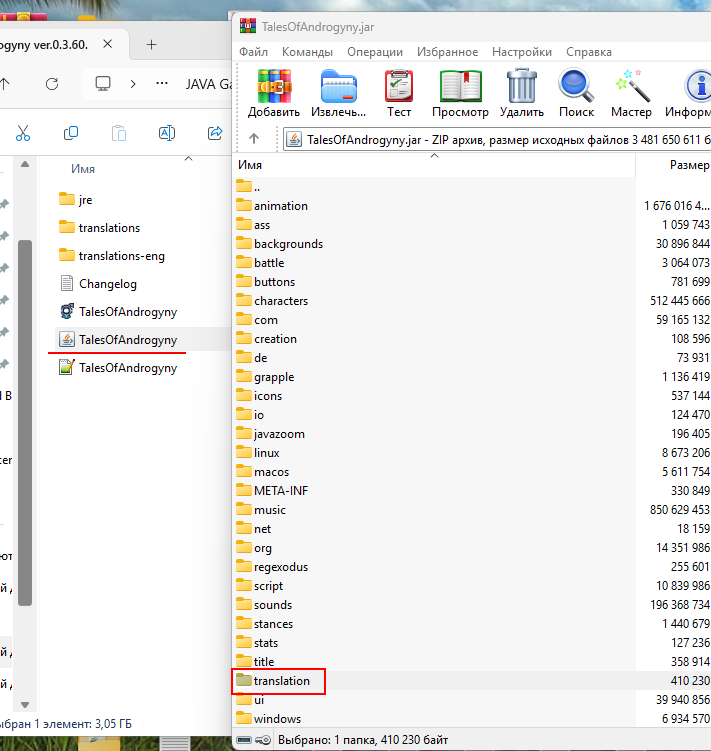The height and width of the screenshot is (751, 711).
Task: Select the backgrounds folder in archive
Action: (x=280, y=244)
